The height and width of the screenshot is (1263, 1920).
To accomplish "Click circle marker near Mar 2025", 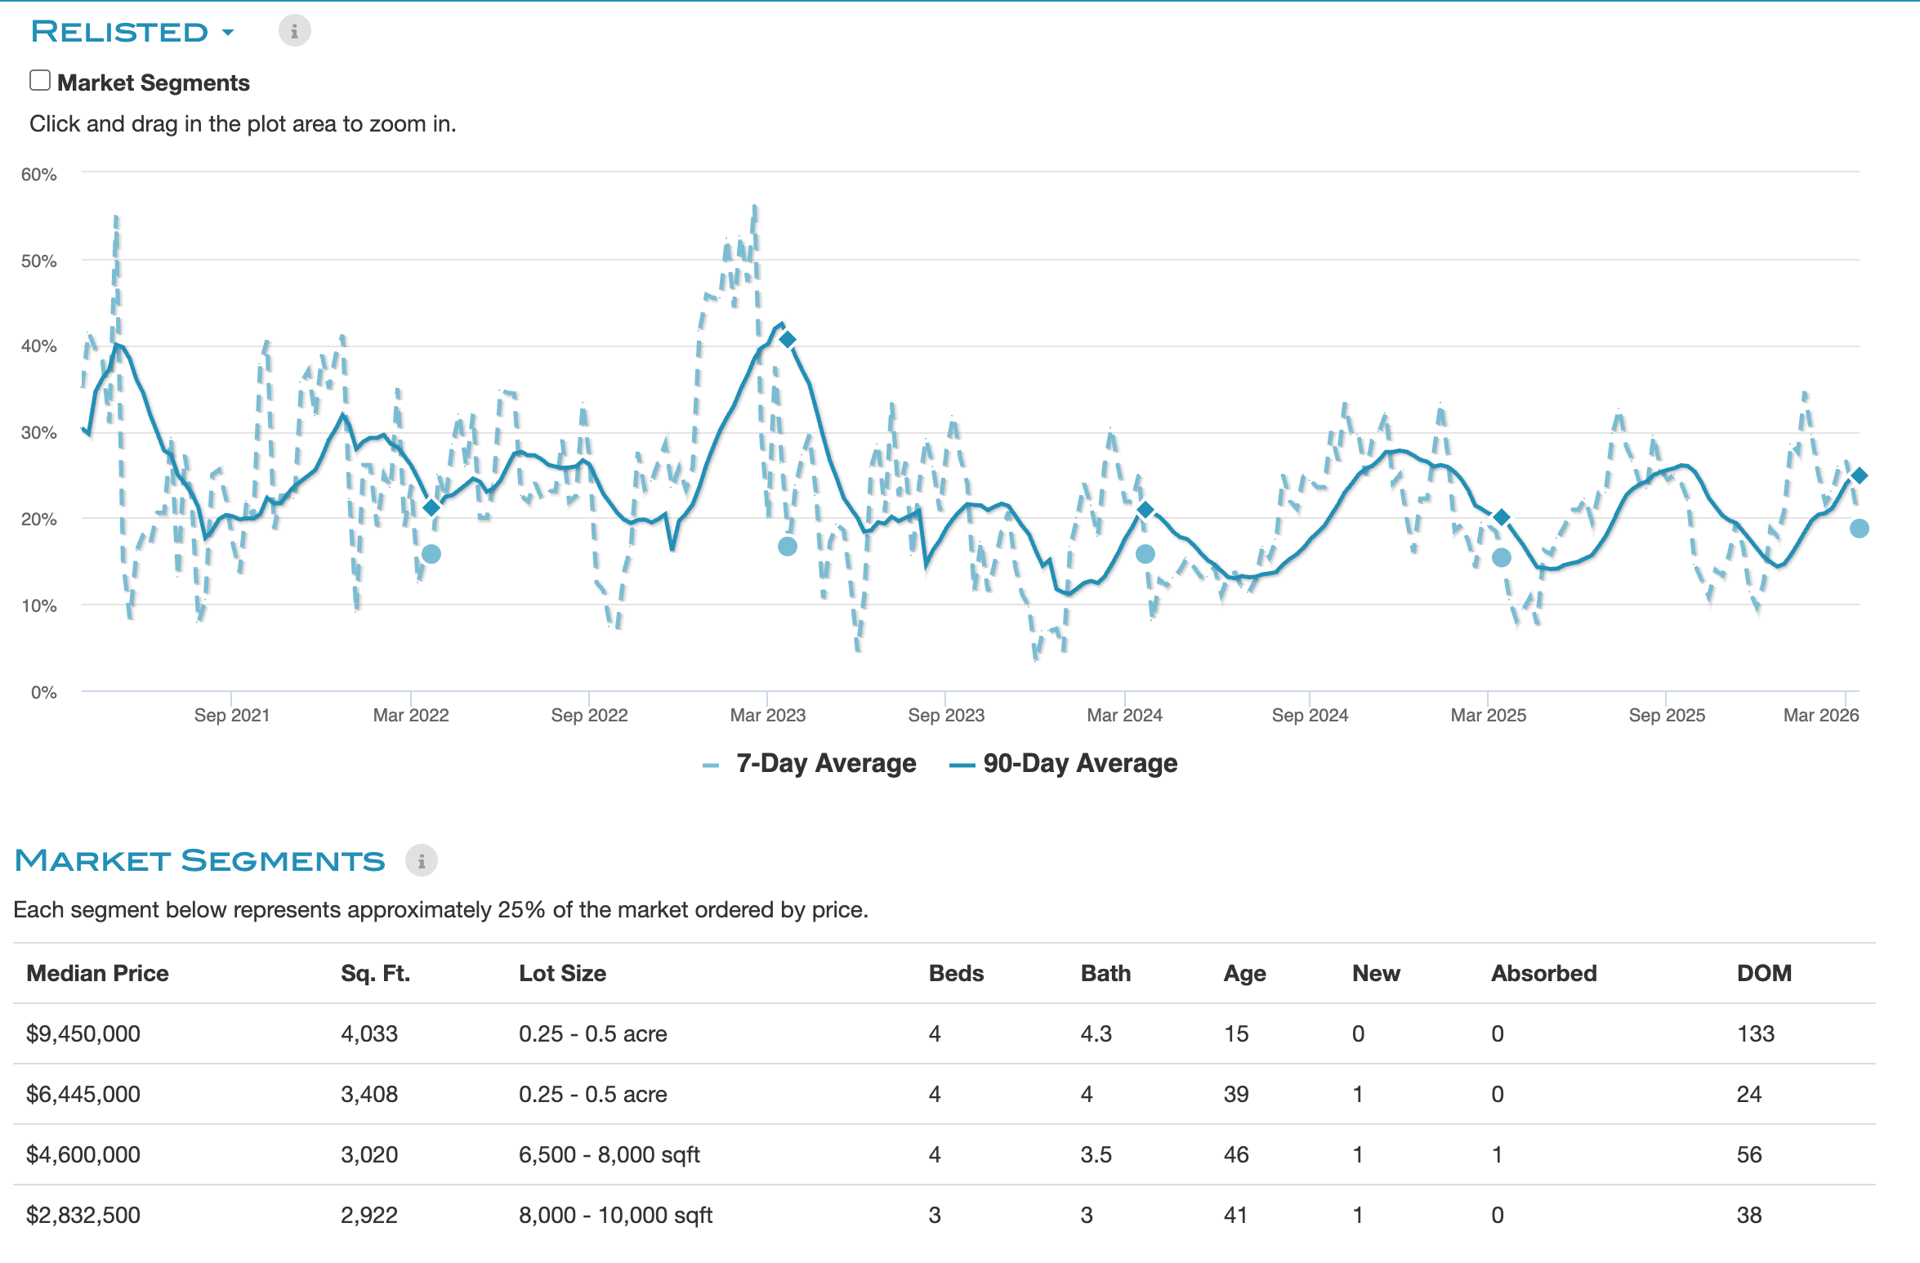I will coord(1501,558).
